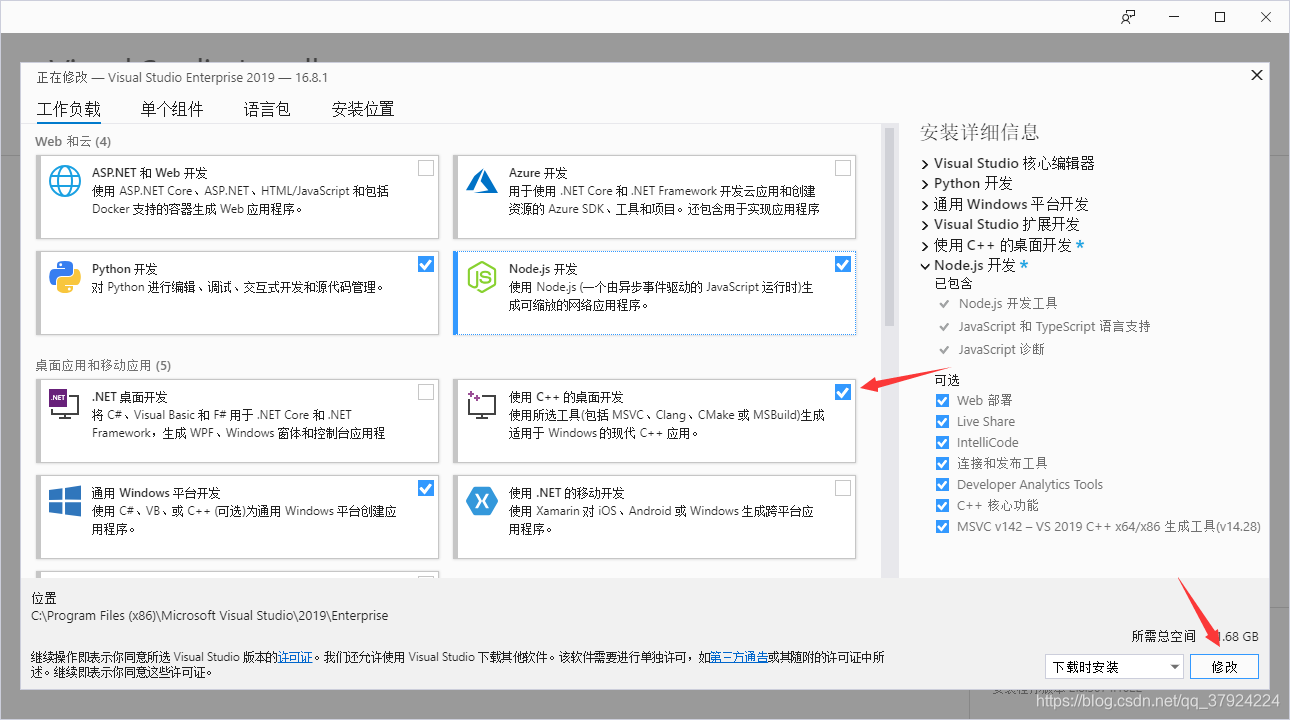The height and width of the screenshot is (720, 1290).
Task: Expand 通用 Windows 平台开发 details
Action: pos(925,204)
